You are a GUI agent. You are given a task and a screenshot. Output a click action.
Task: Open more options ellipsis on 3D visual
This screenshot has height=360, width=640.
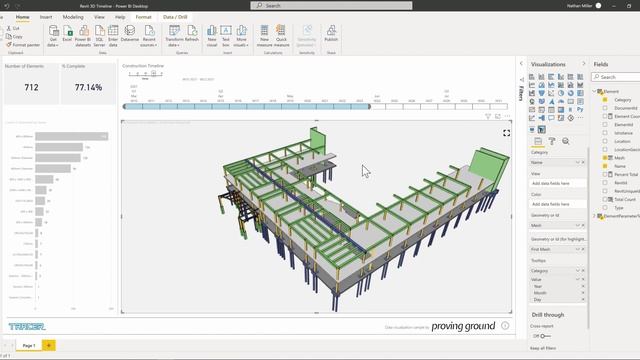[x=507, y=116]
